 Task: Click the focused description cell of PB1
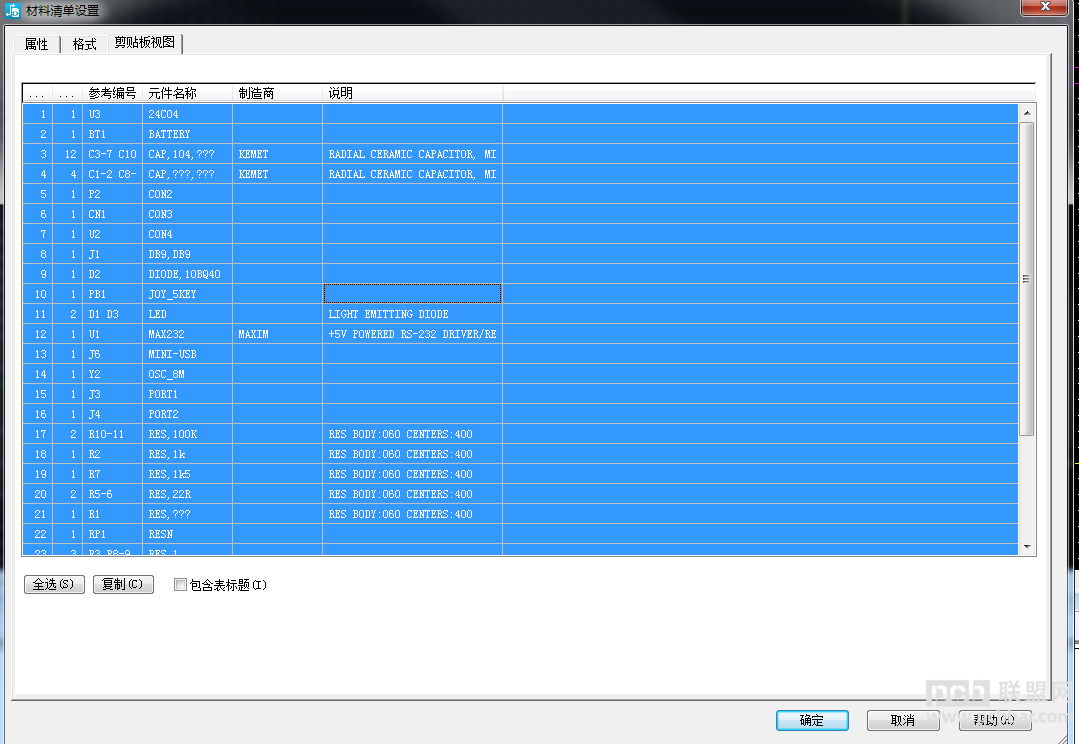point(412,294)
